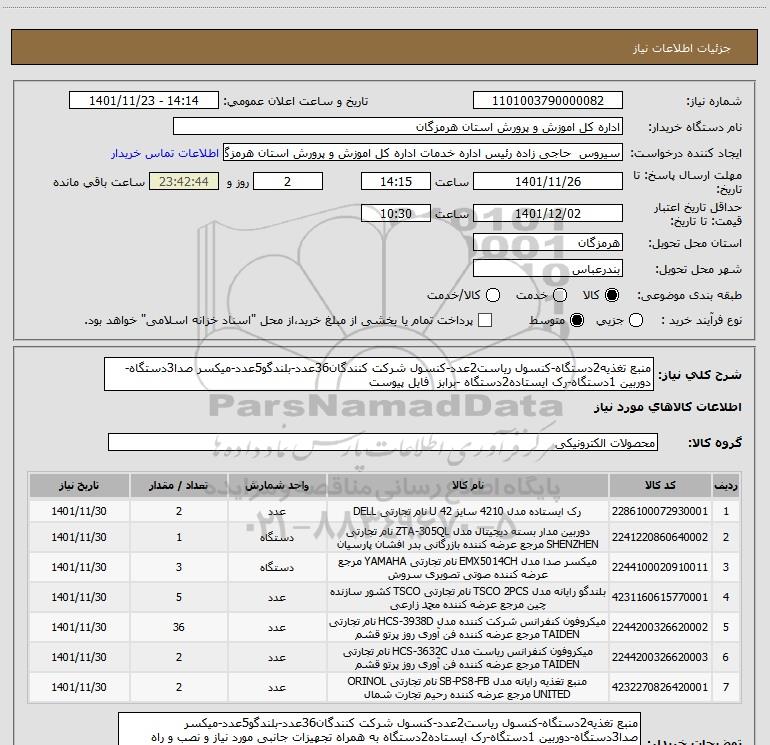Image resolution: width=770 pixels, height=745 pixels.
Task: Click the TSCO 2PCS speaker item name
Action: tap(468, 598)
